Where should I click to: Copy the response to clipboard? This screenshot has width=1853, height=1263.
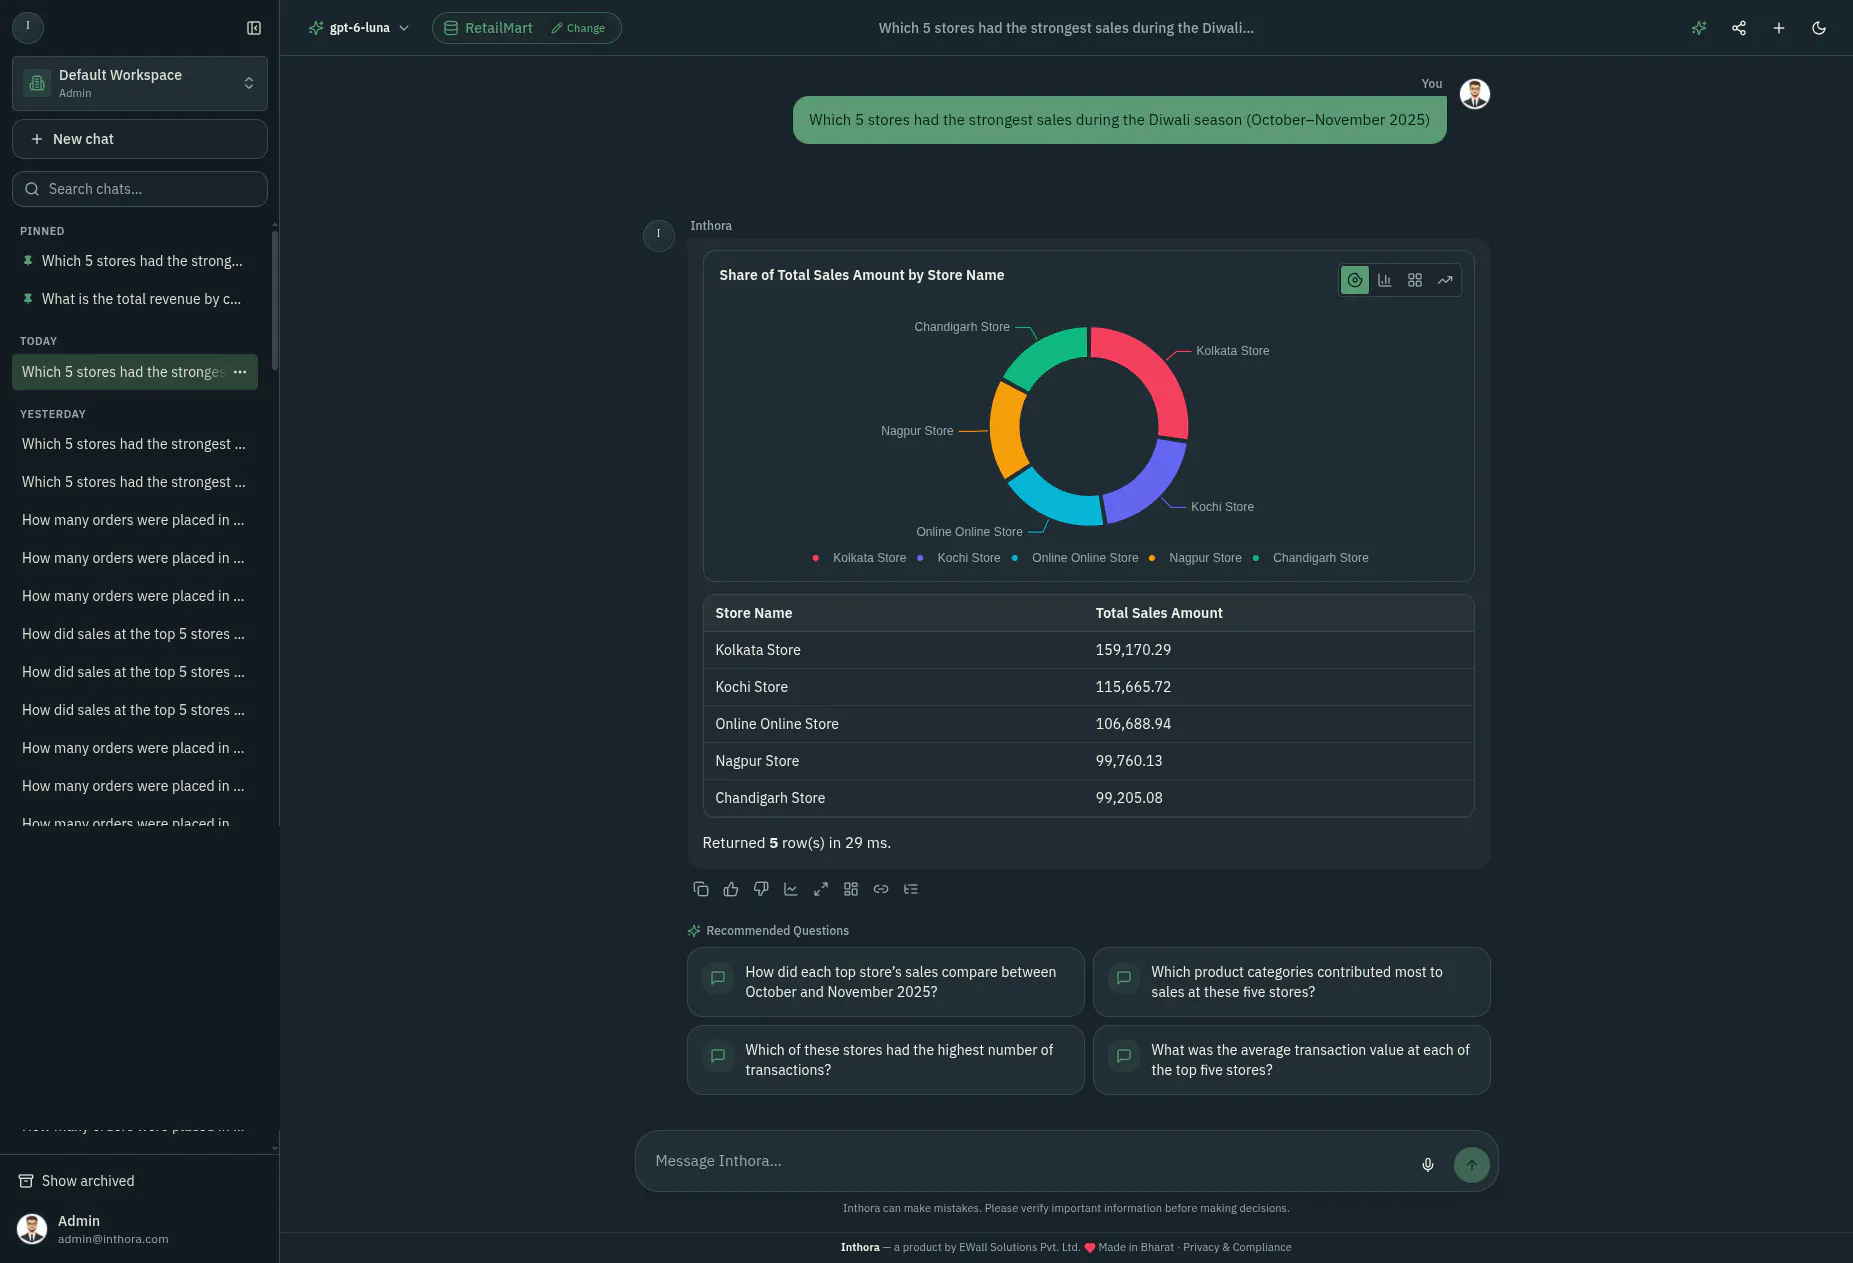pyautogui.click(x=701, y=889)
